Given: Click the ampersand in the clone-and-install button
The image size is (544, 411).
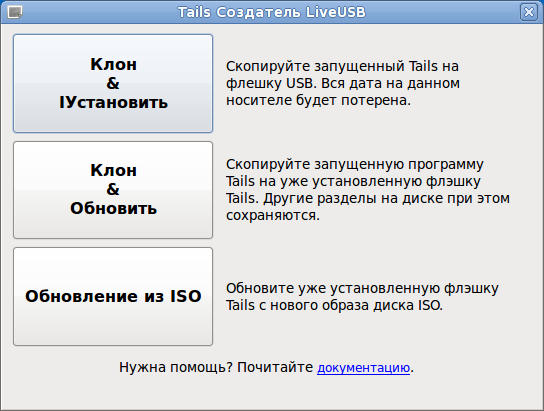Looking at the screenshot, I should (113, 83).
